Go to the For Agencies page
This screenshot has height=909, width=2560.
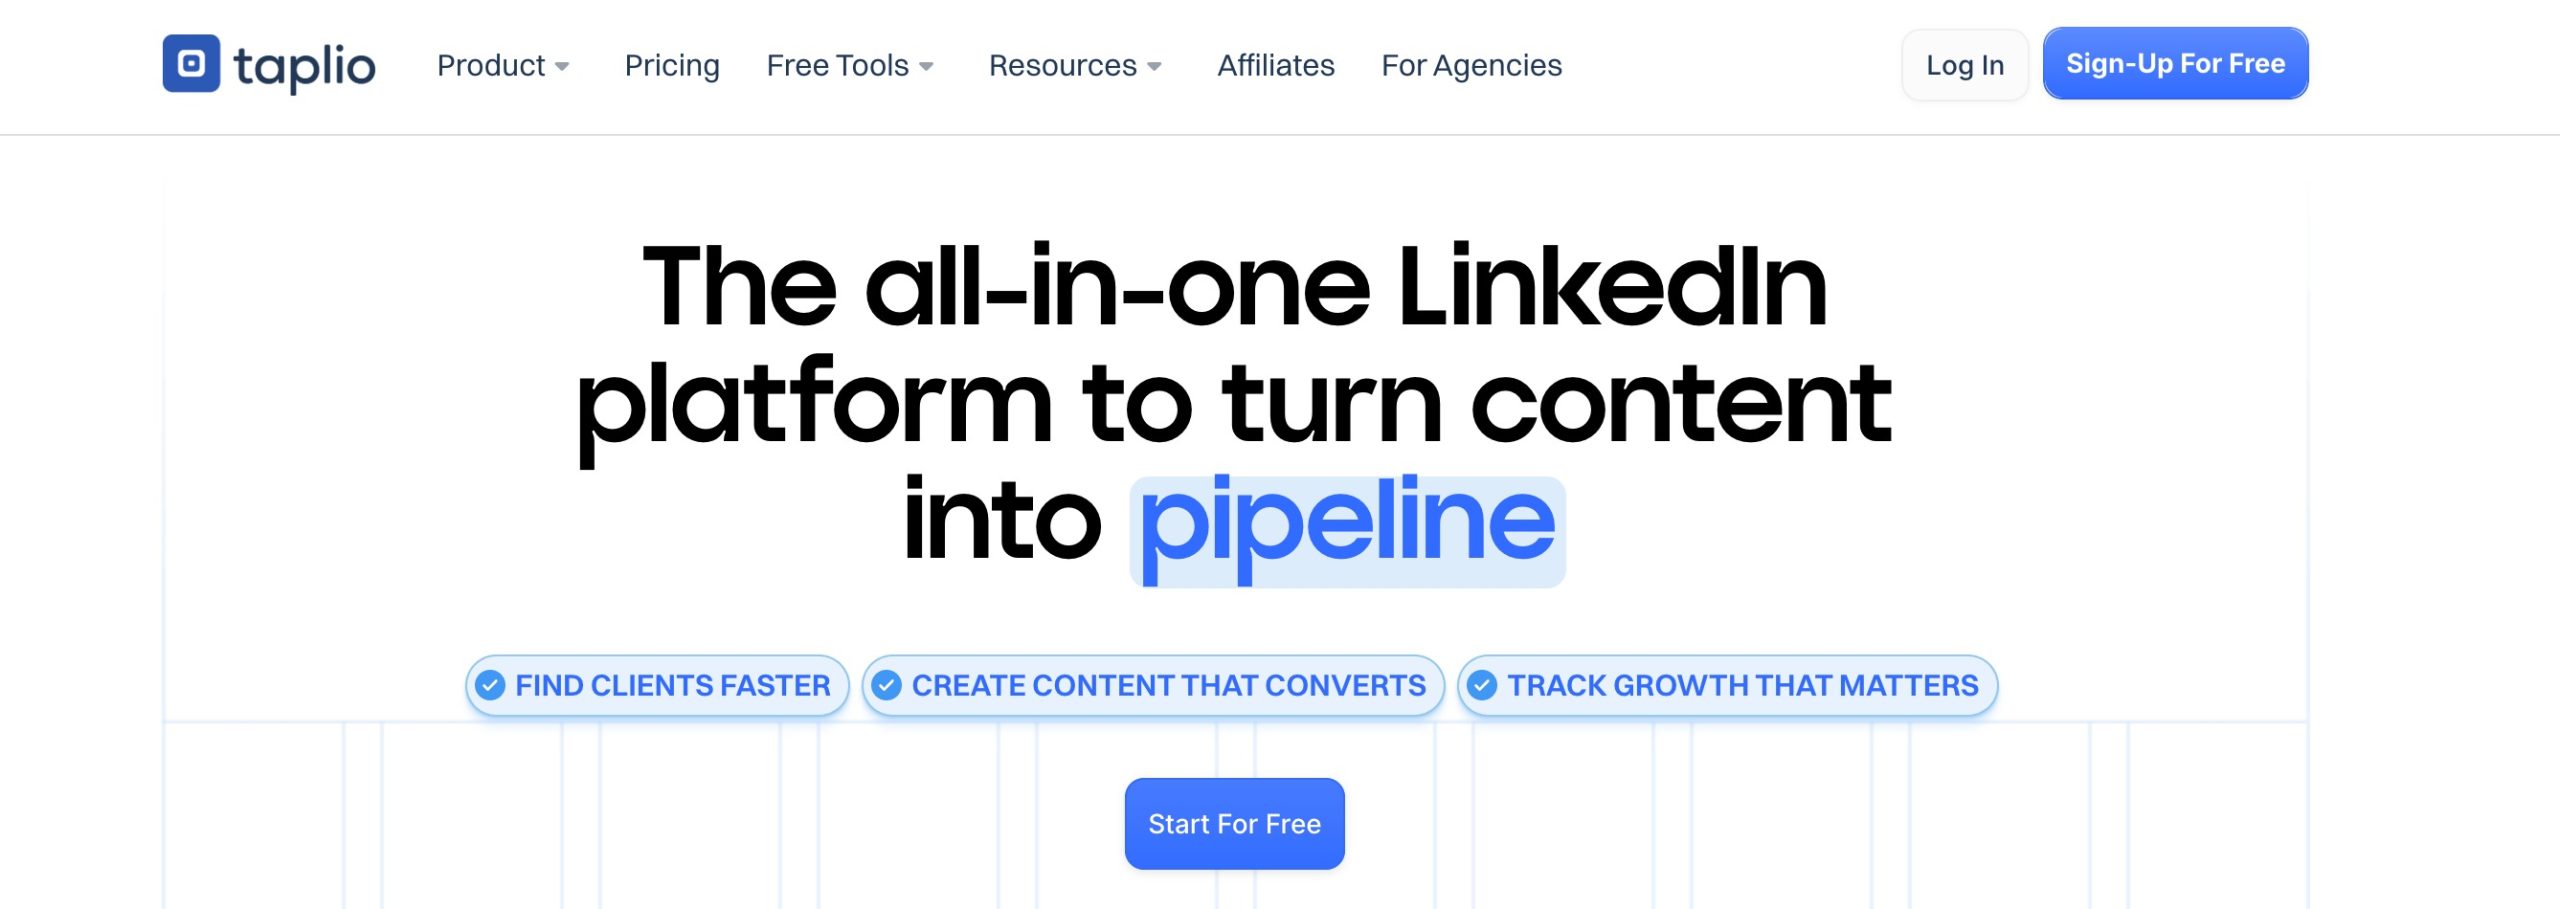coord(1472,65)
